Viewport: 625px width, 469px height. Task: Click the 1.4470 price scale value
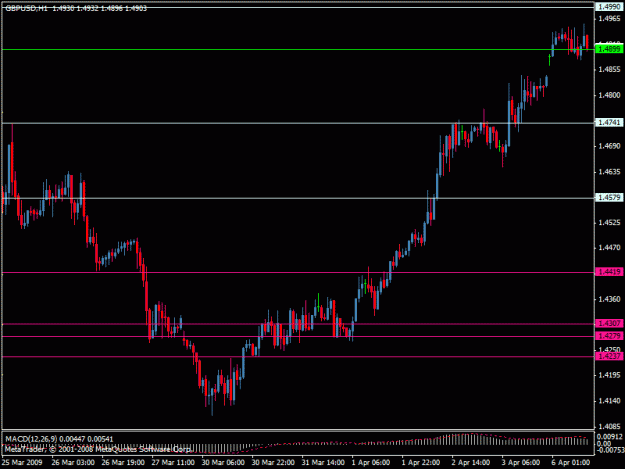pos(609,248)
